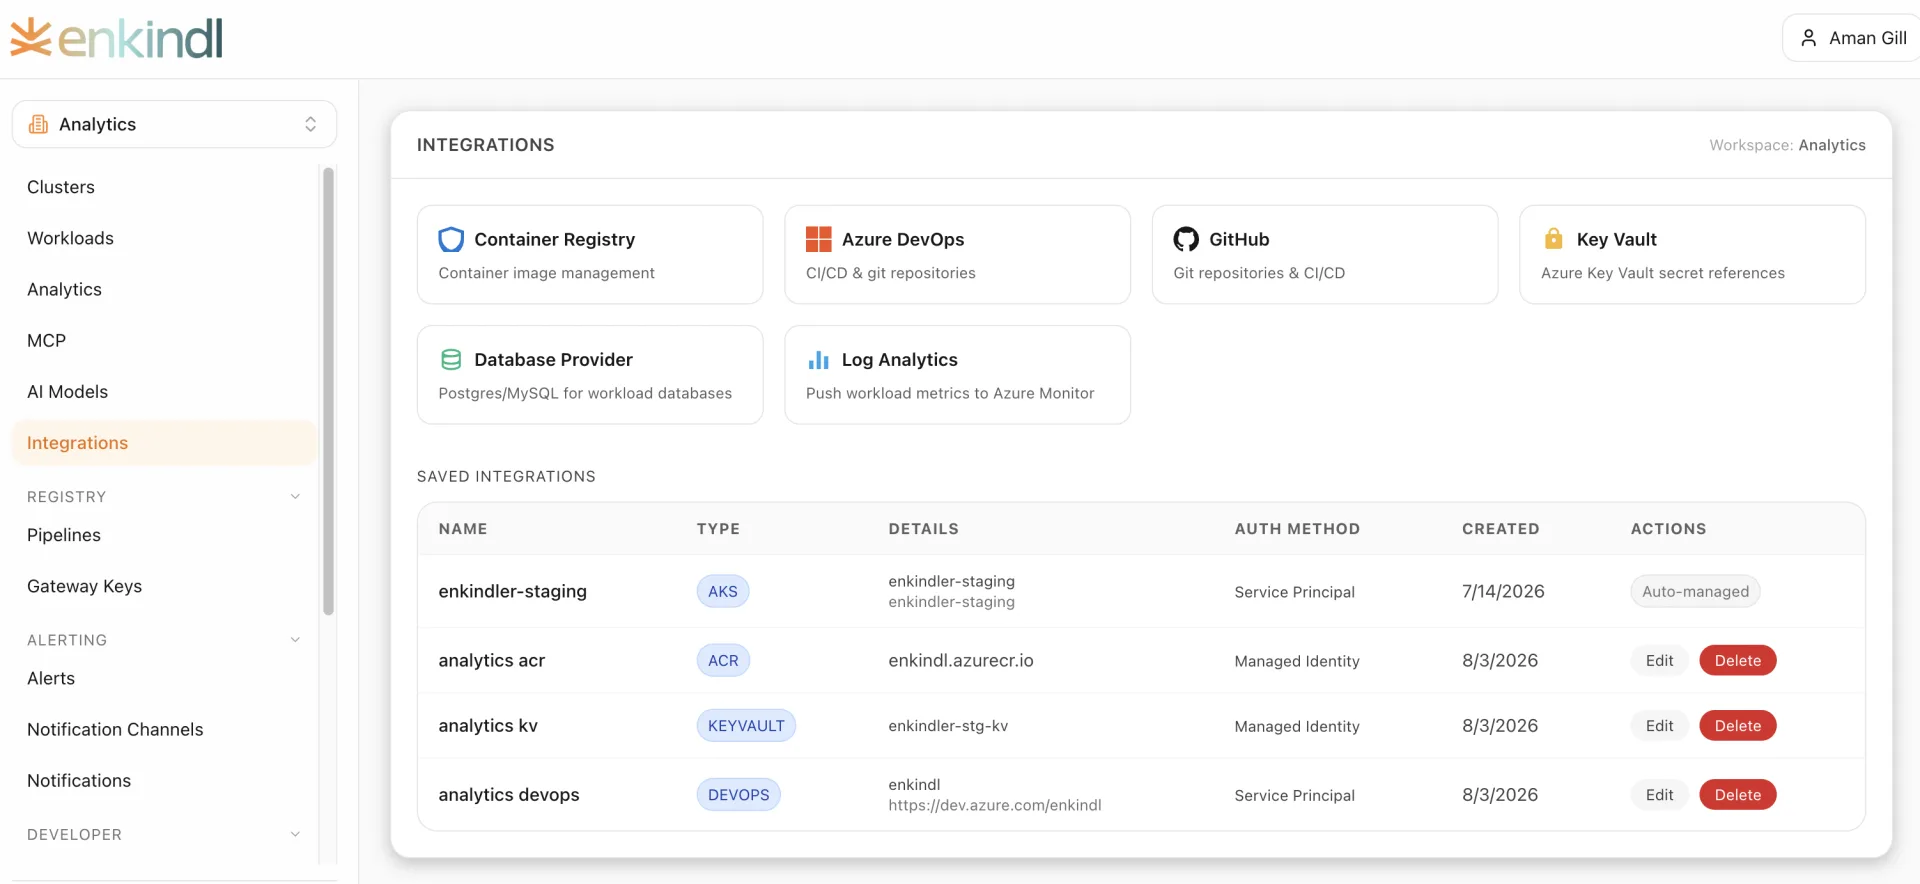Edit the analytics kv integration

(x=1659, y=725)
